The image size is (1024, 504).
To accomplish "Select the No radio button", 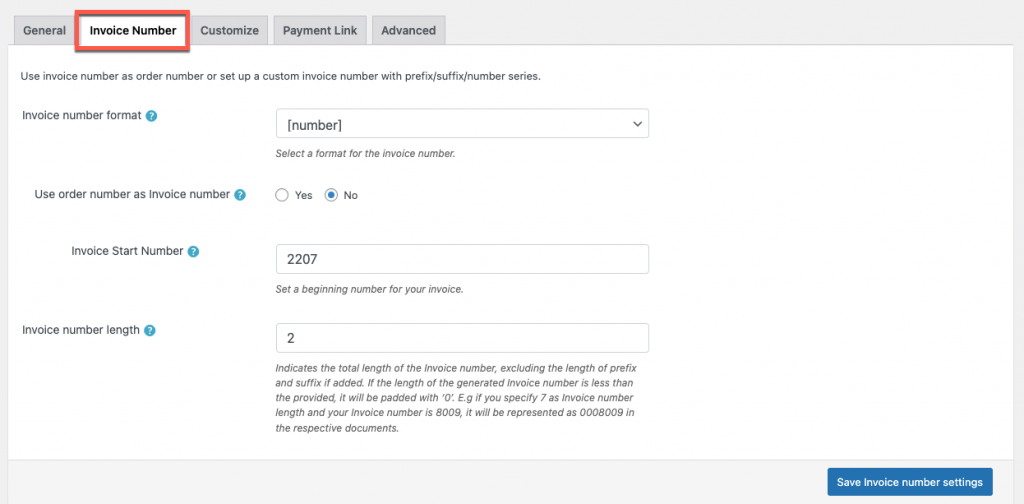I will 331,195.
